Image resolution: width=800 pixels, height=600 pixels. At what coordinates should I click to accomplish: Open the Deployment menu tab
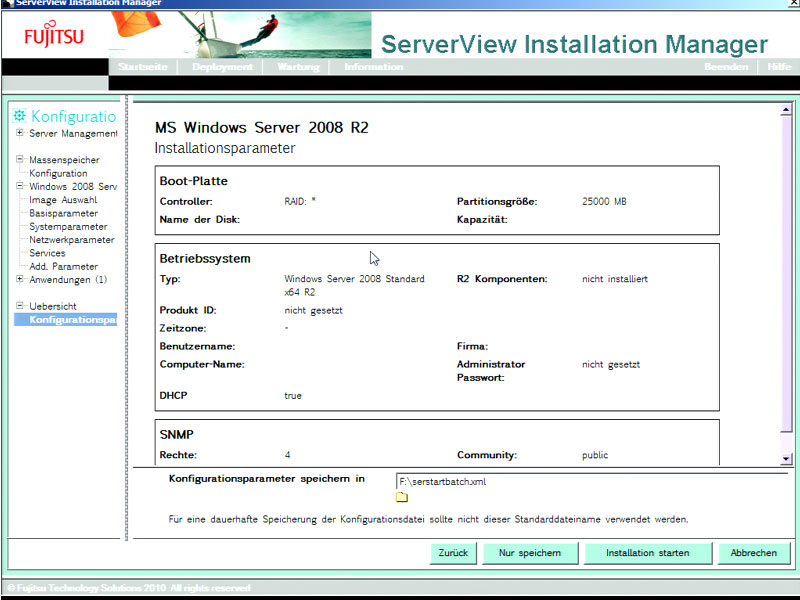[222, 67]
